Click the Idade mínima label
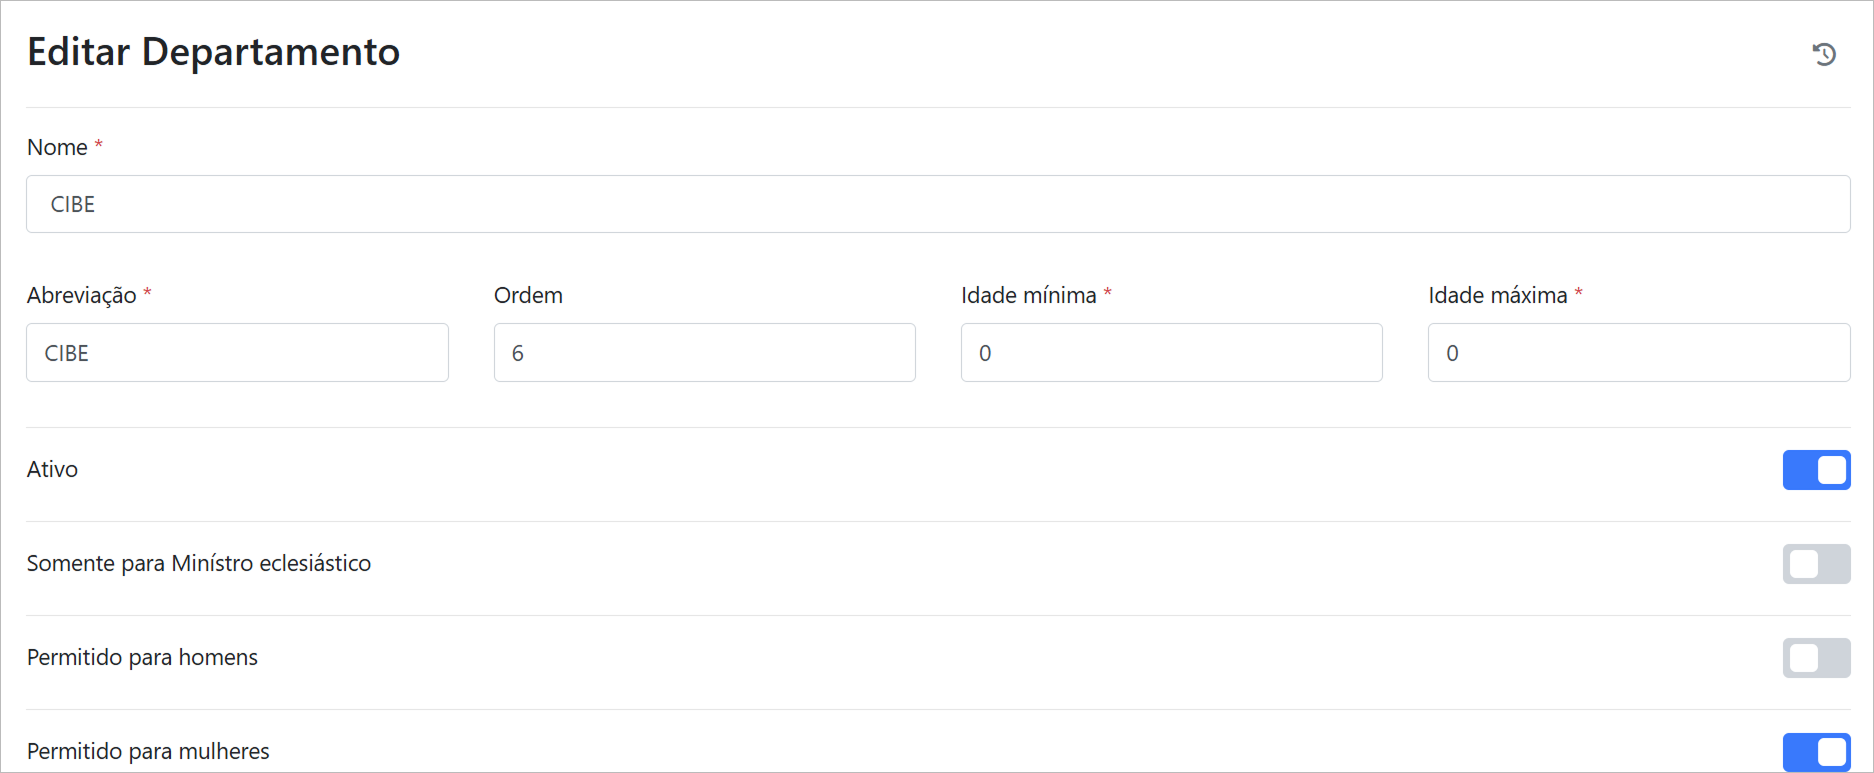Viewport: 1874px width, 773px height. point(1028,295)
